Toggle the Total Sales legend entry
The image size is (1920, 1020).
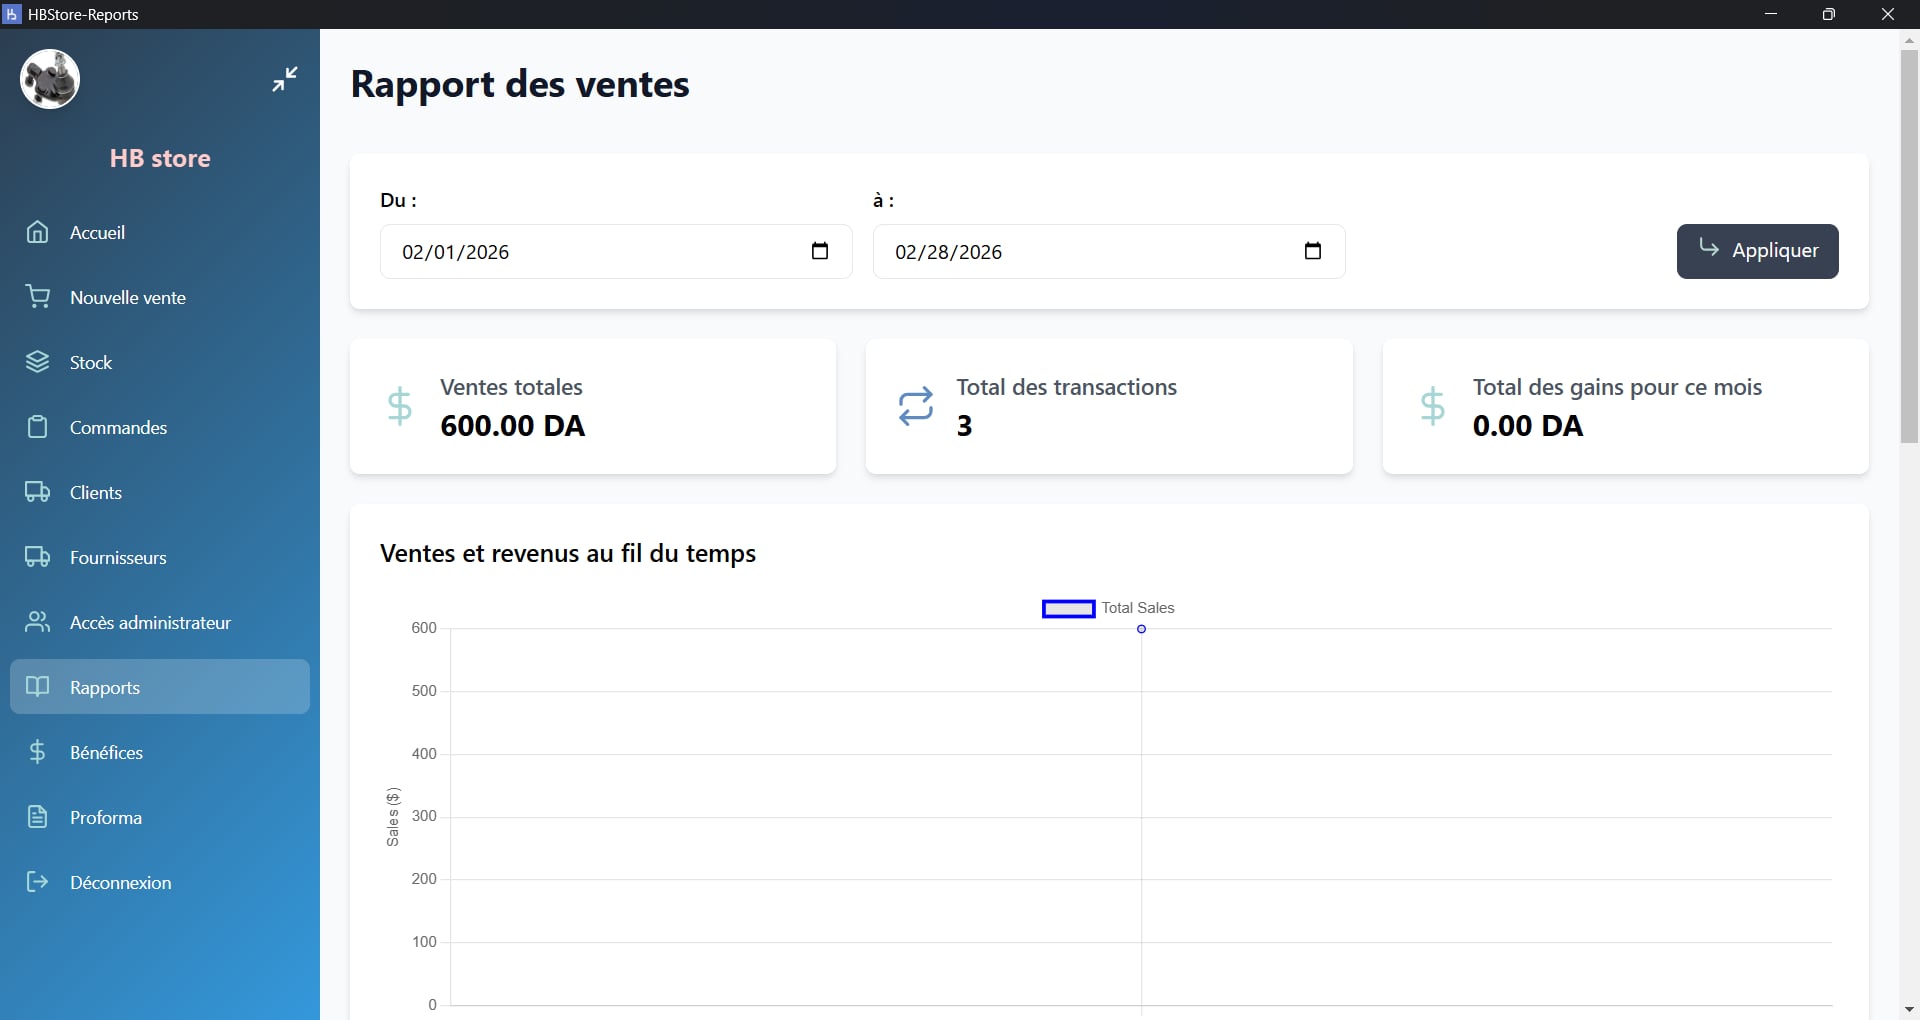pyautogui.click(x=1107, y=608)
